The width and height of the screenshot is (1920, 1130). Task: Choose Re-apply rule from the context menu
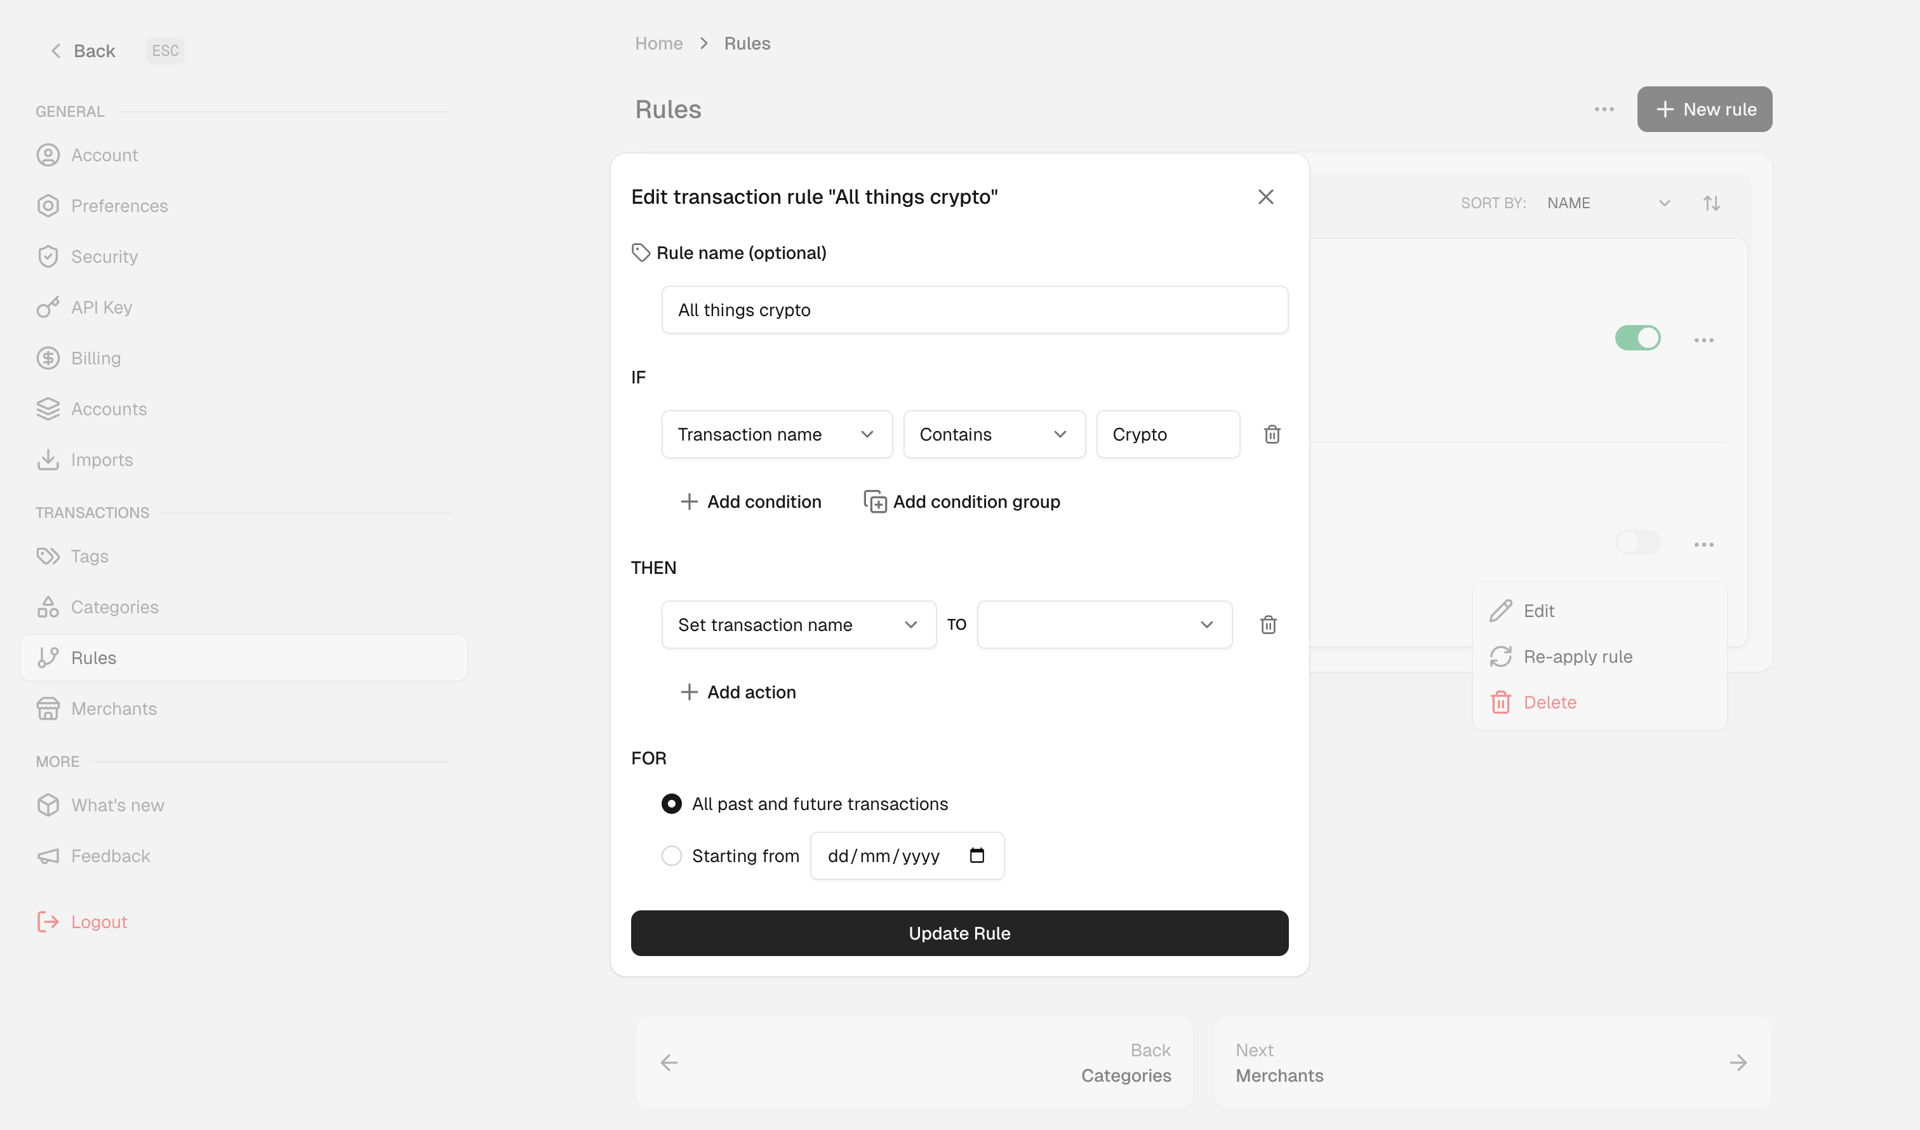point(1578,656)
